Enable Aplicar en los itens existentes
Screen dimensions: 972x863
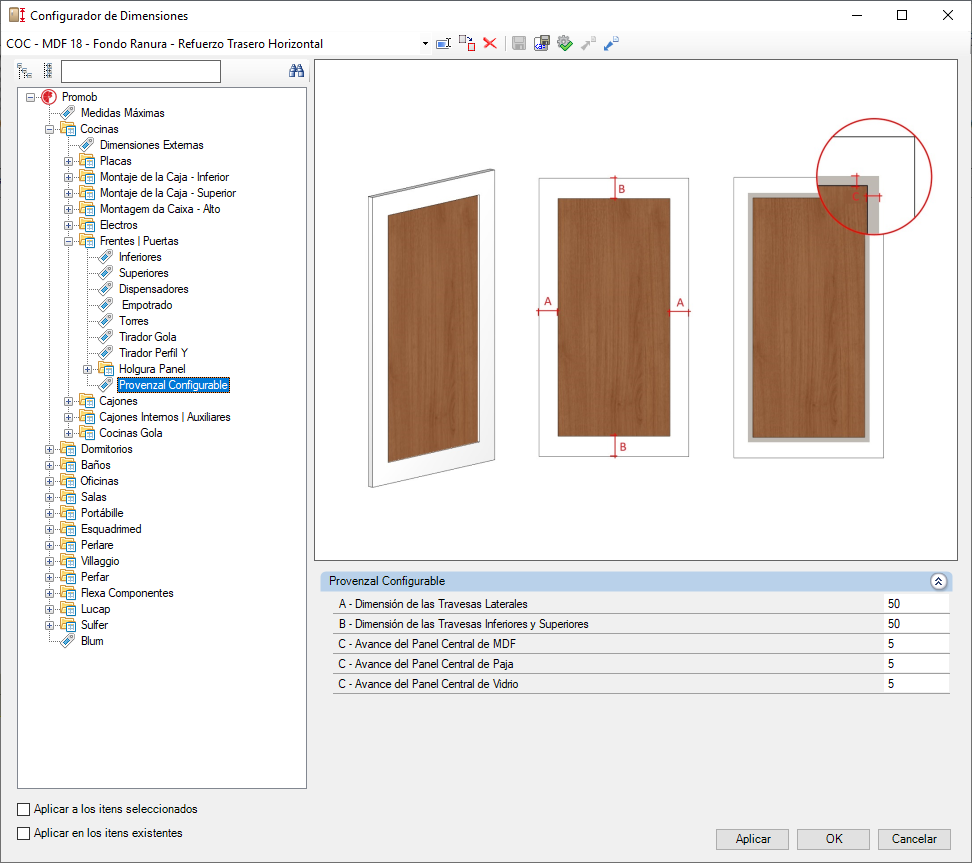pos(24,833)
